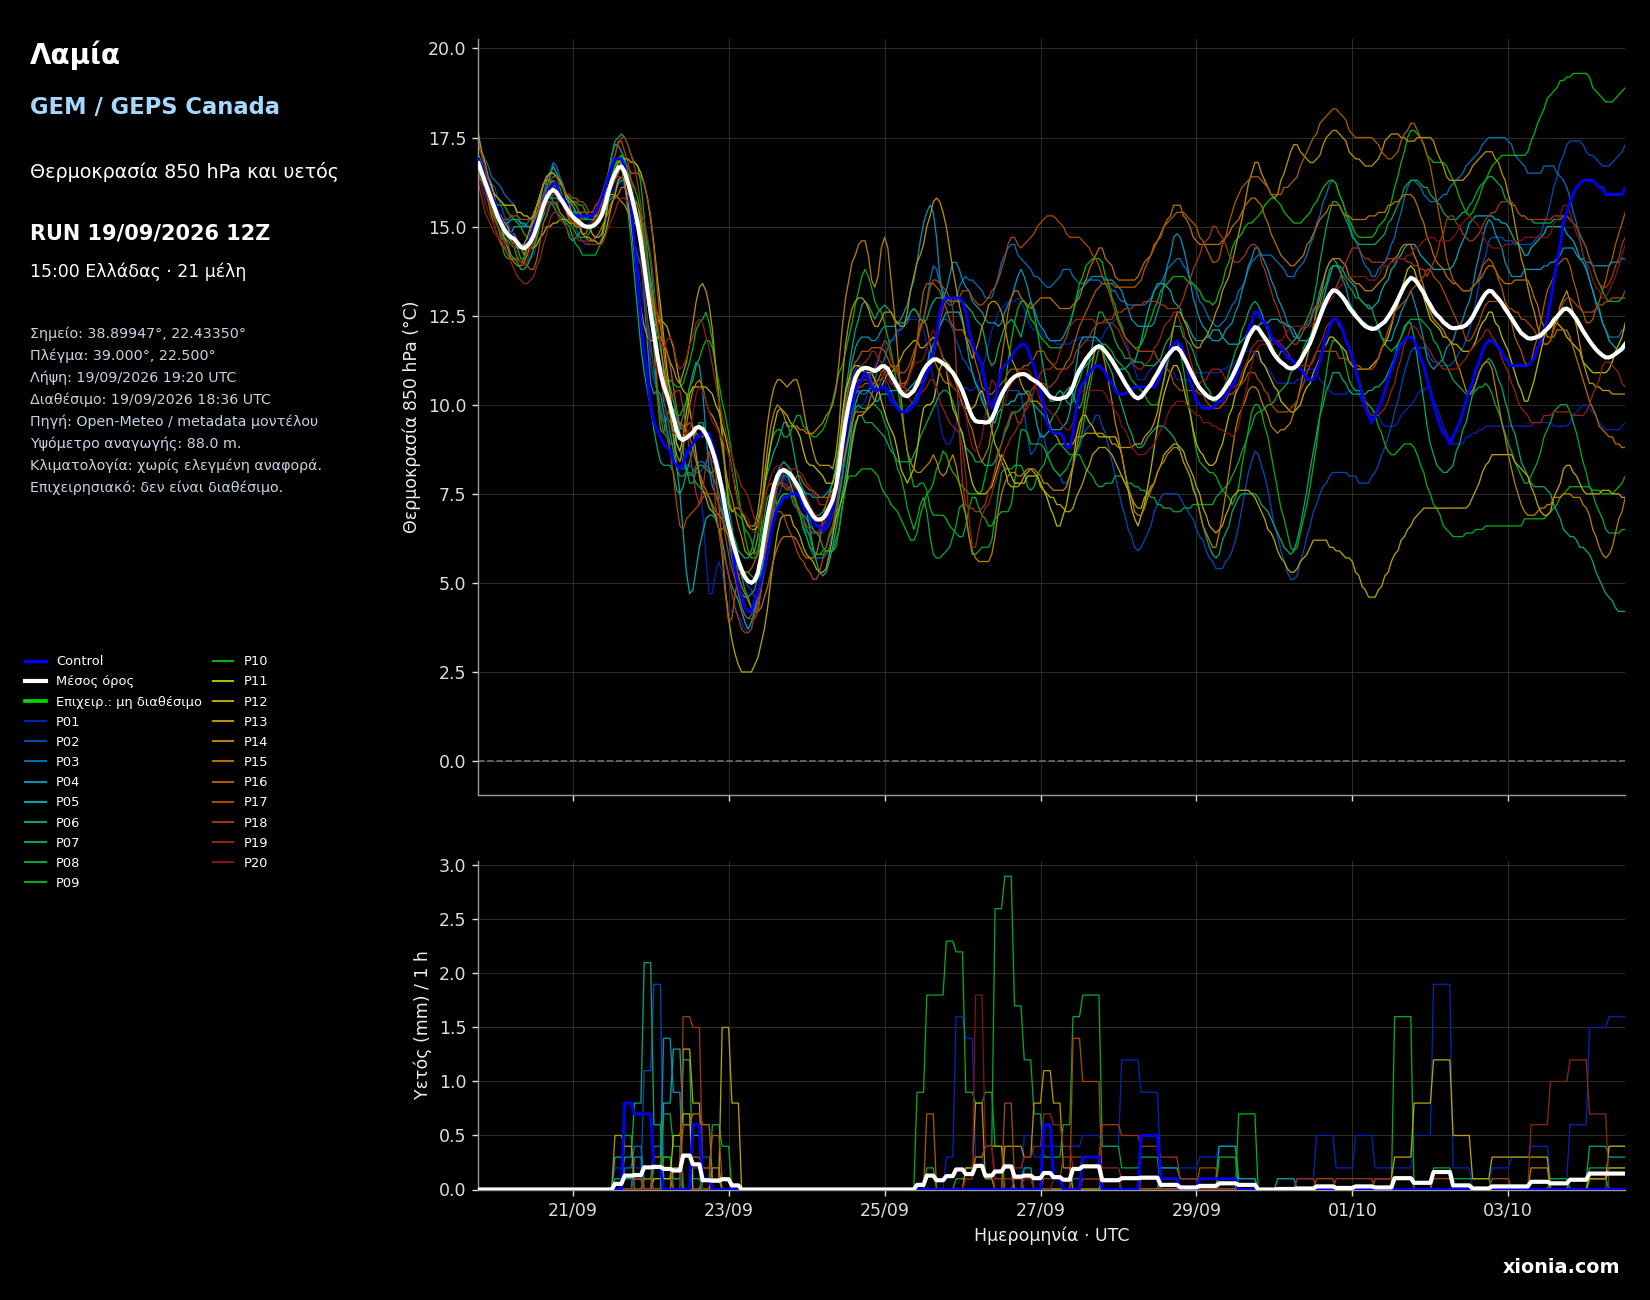Click the GEM / GEPS Canada heading
Image resolution: width=1650 pixels, height=1300 pixels.
click(x=155, y=107)
